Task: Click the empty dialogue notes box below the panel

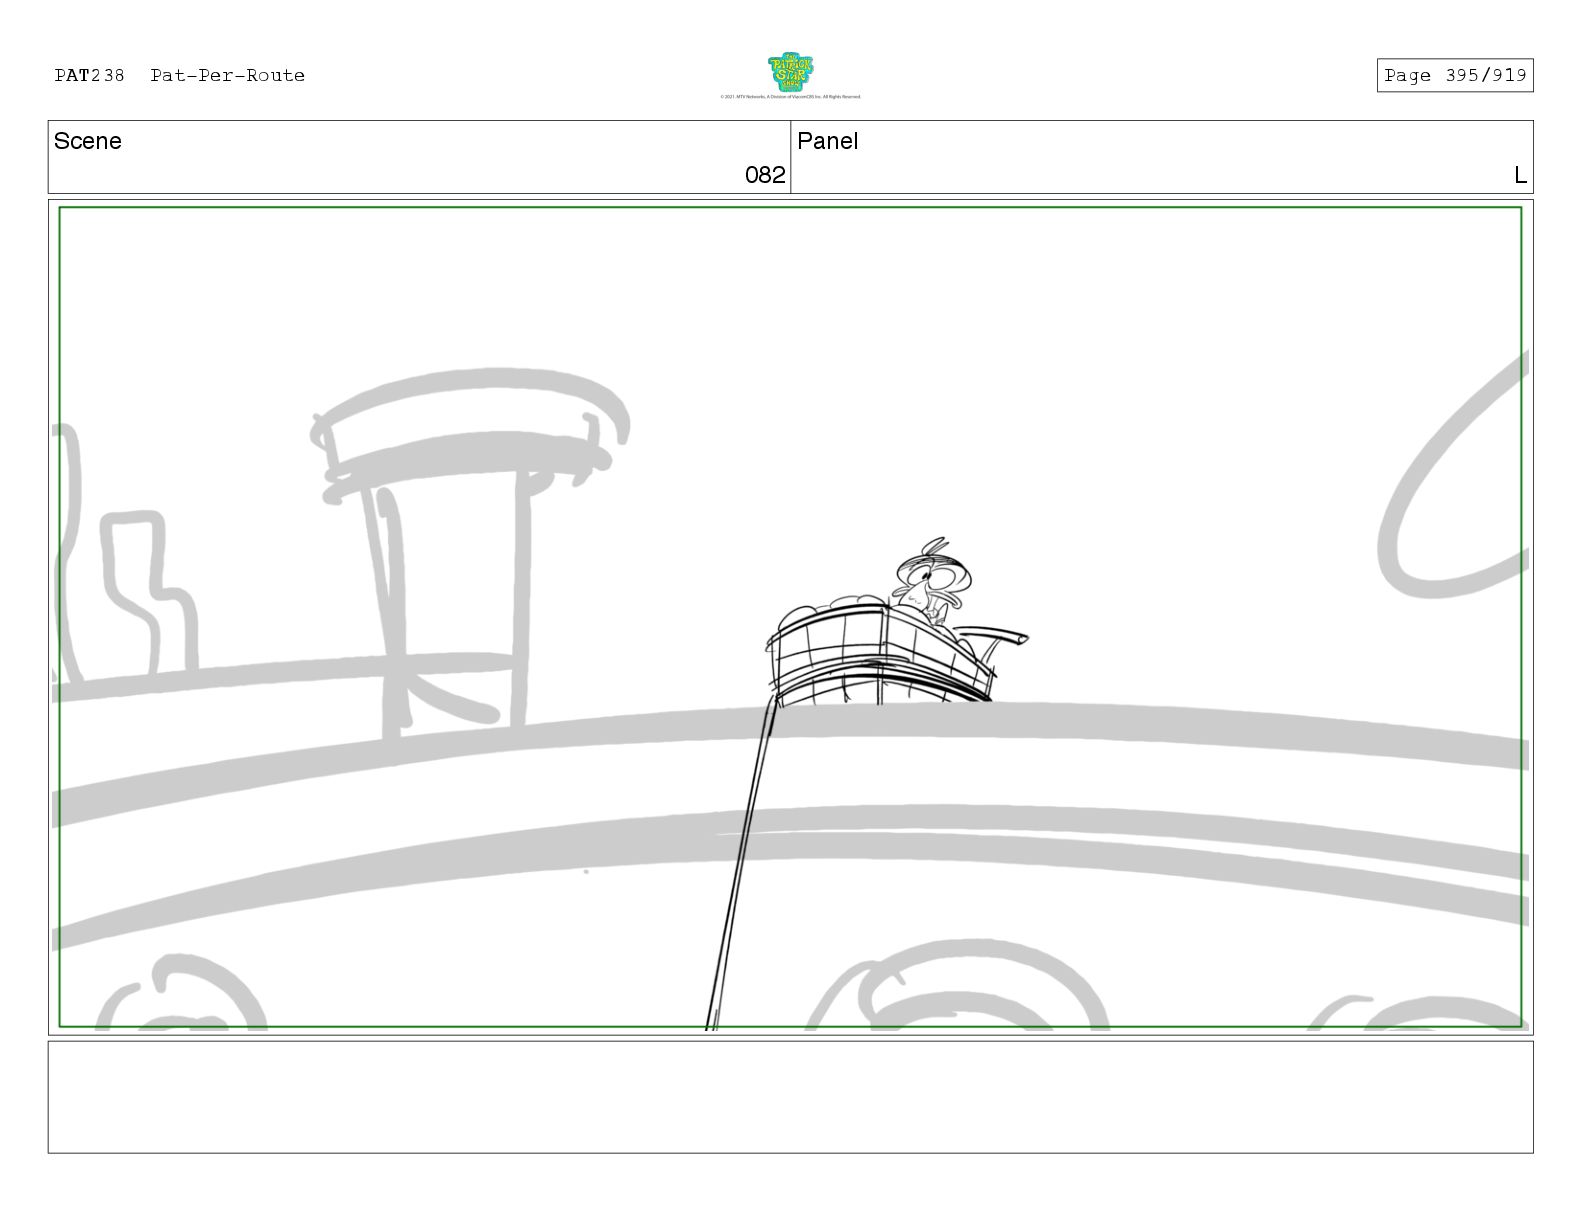Action: pyautogui.click(x=790, y=1097)
